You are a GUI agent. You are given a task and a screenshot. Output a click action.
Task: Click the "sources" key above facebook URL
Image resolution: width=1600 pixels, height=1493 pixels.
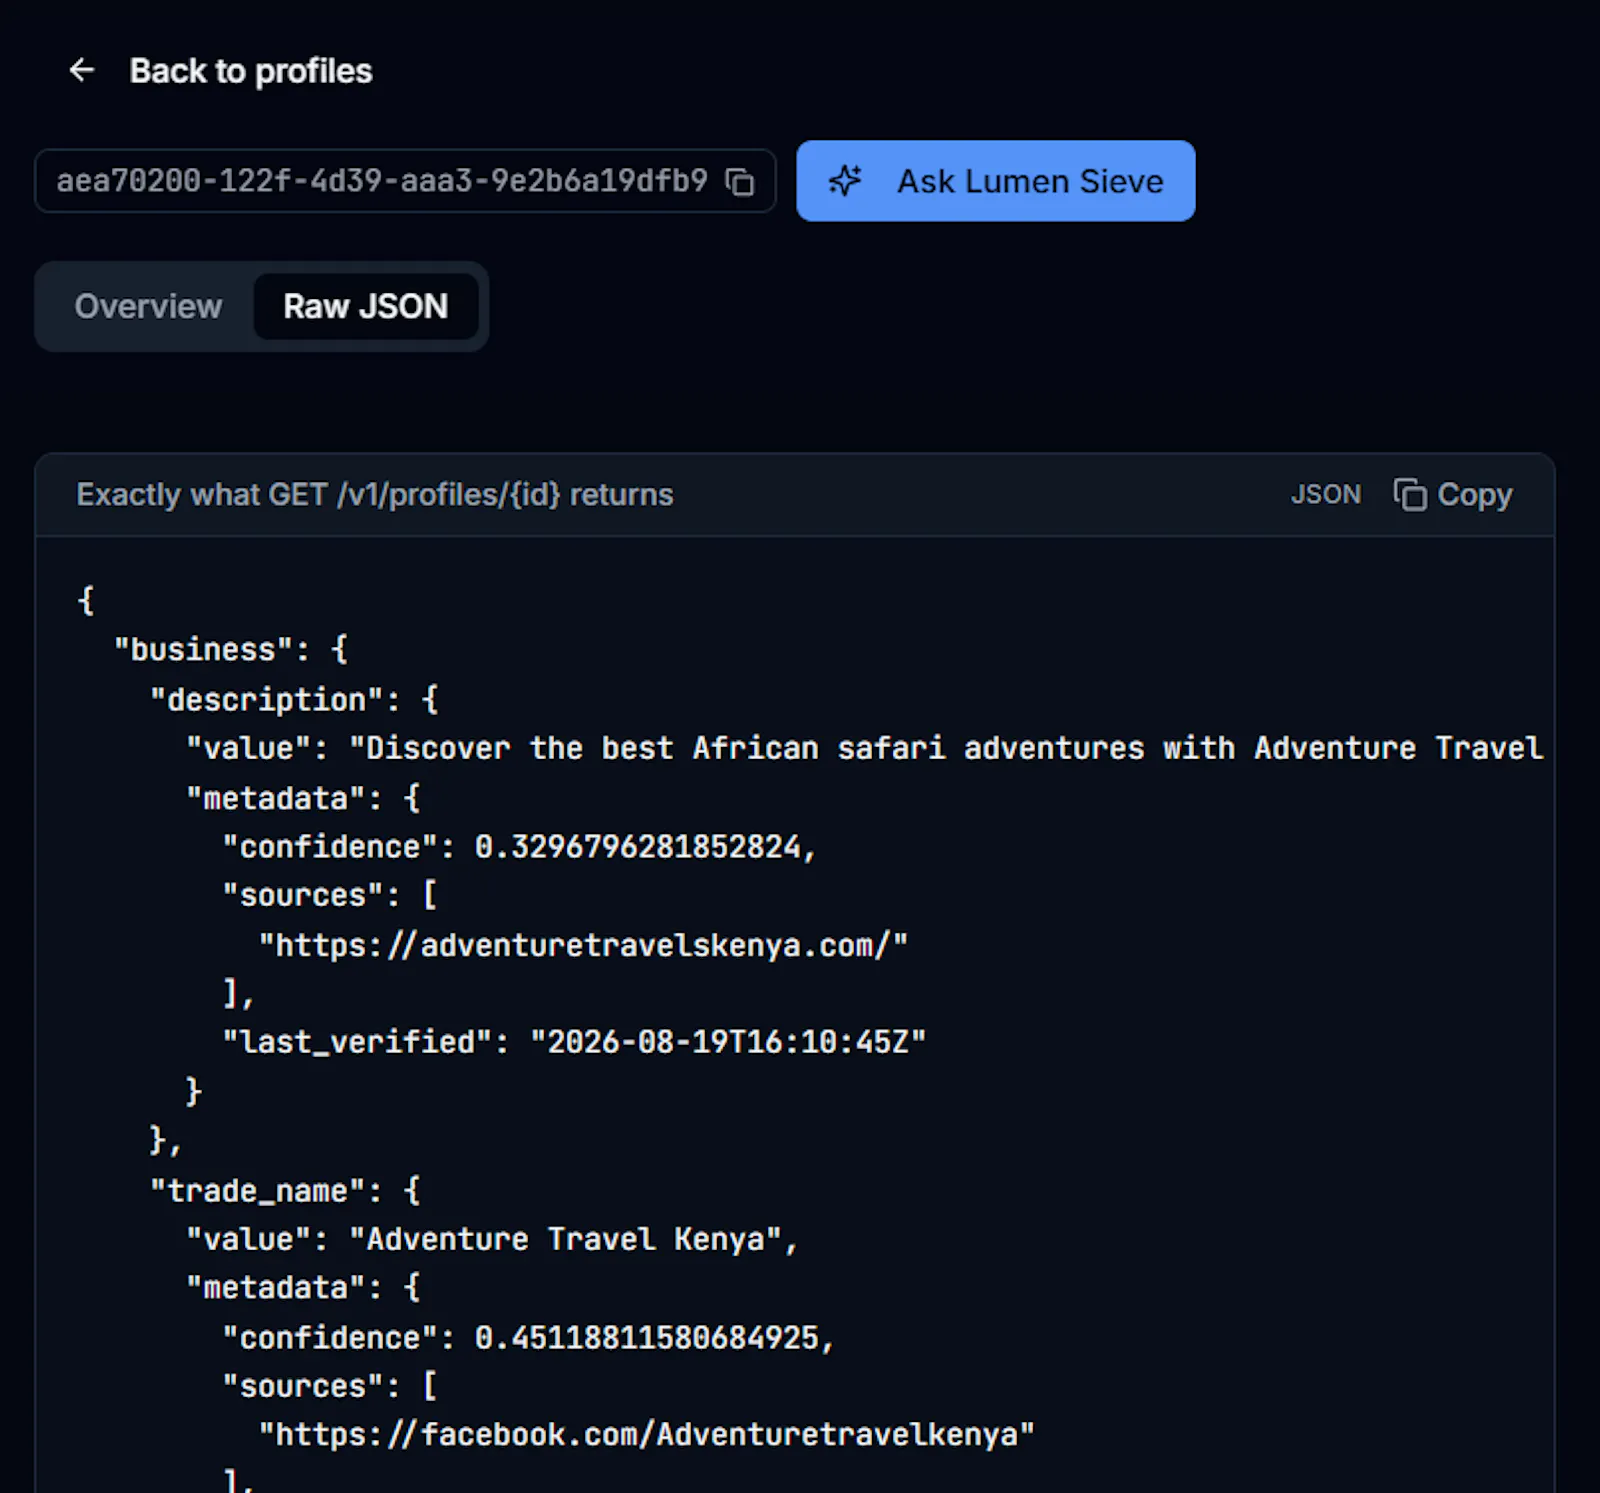click(304, 1386)
